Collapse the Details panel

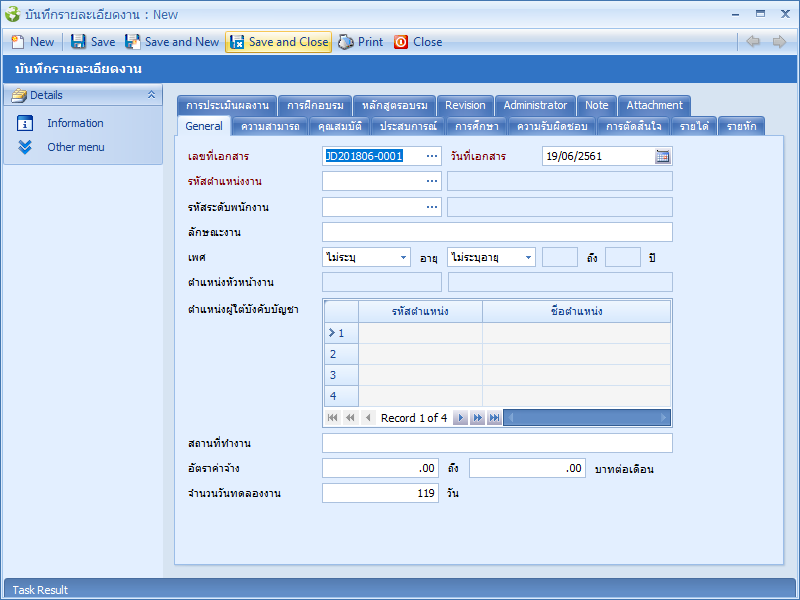click(152, 95)
